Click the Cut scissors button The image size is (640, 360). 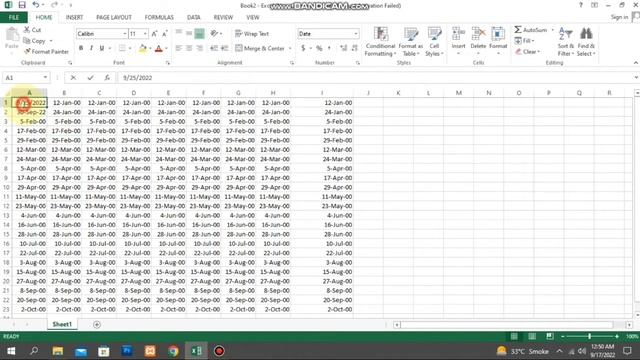click(32, 30)
